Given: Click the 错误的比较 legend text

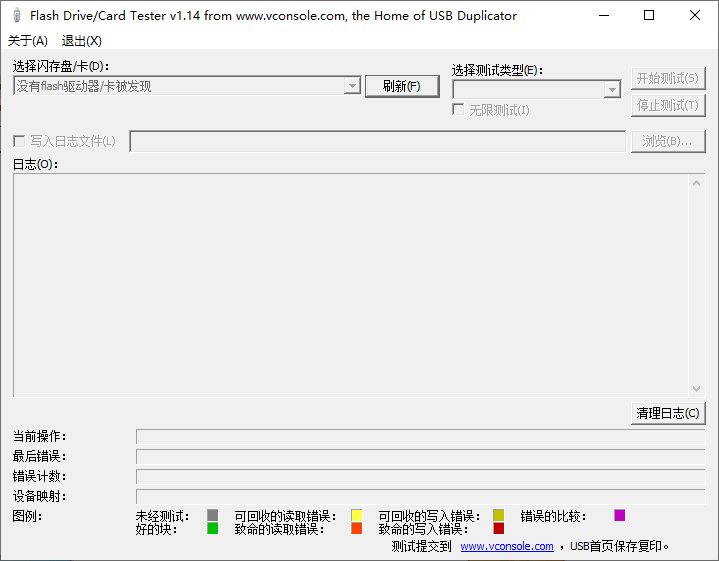Looking at the screenshot, I should click(x=553, y=516).
